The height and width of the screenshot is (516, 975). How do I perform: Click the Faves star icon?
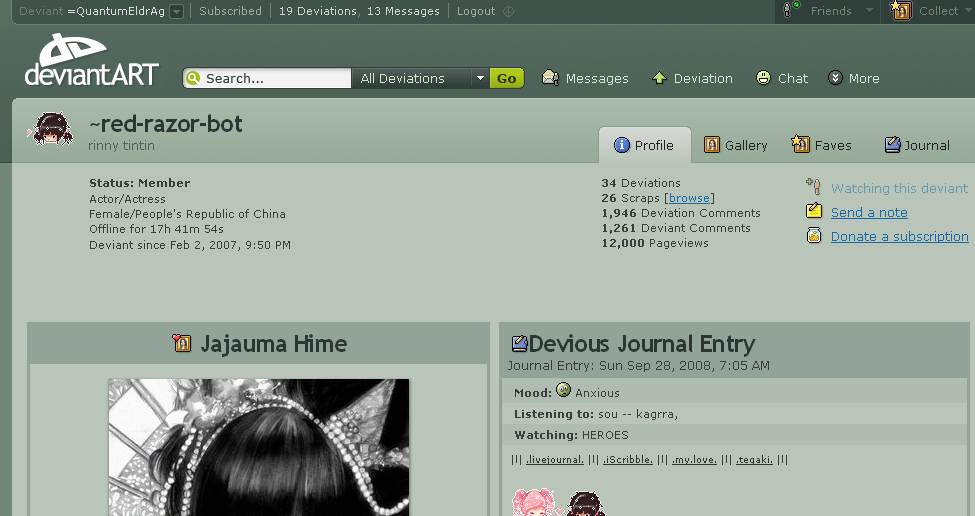pyautogui.click(x=800, y=144)
